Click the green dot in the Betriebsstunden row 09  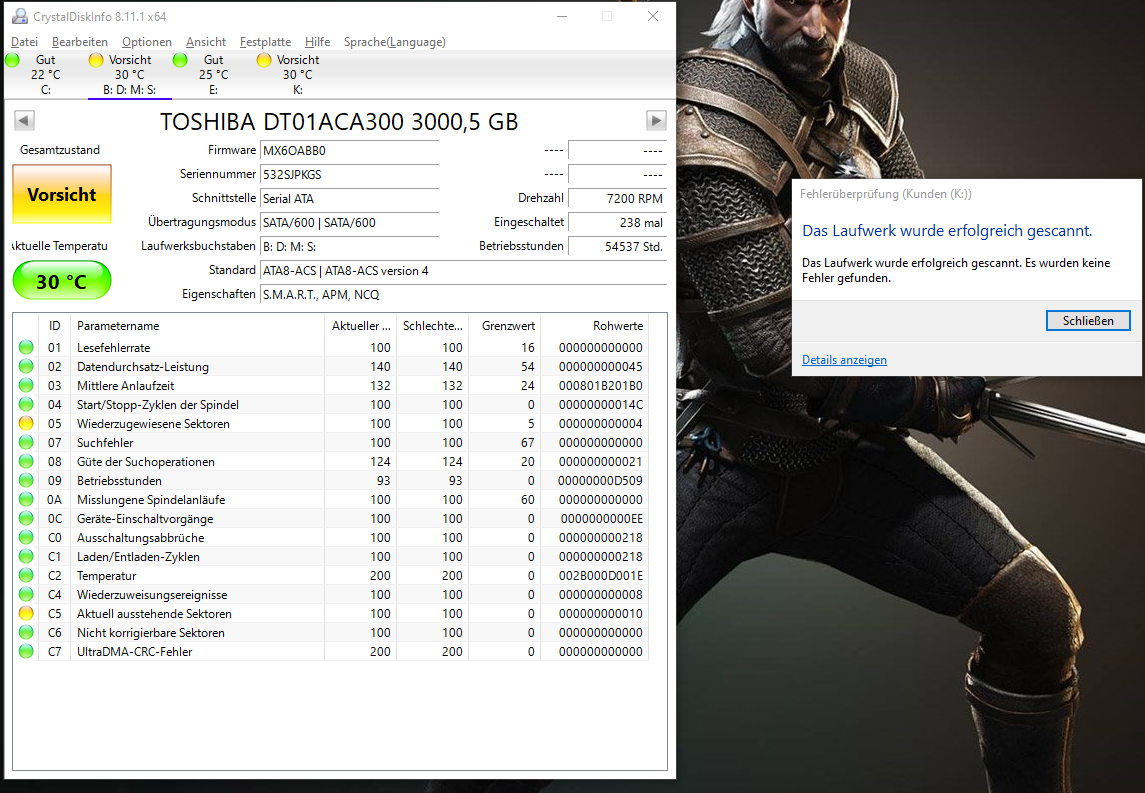tap(26, 480)
